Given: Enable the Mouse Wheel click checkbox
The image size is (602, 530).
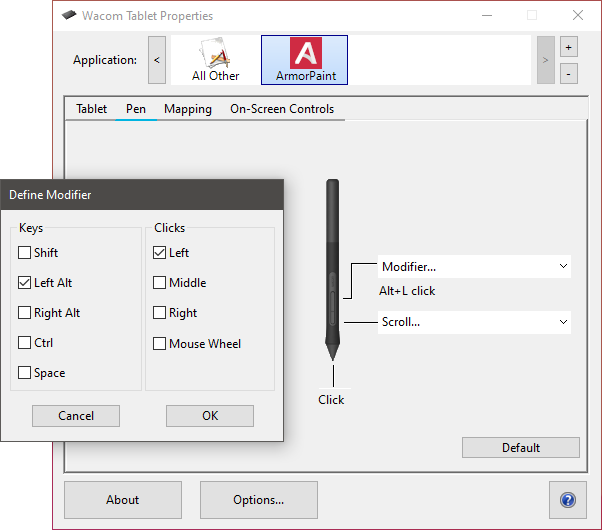Looking at the screenshot, I should pyautogui.click(x=160, y=344).
